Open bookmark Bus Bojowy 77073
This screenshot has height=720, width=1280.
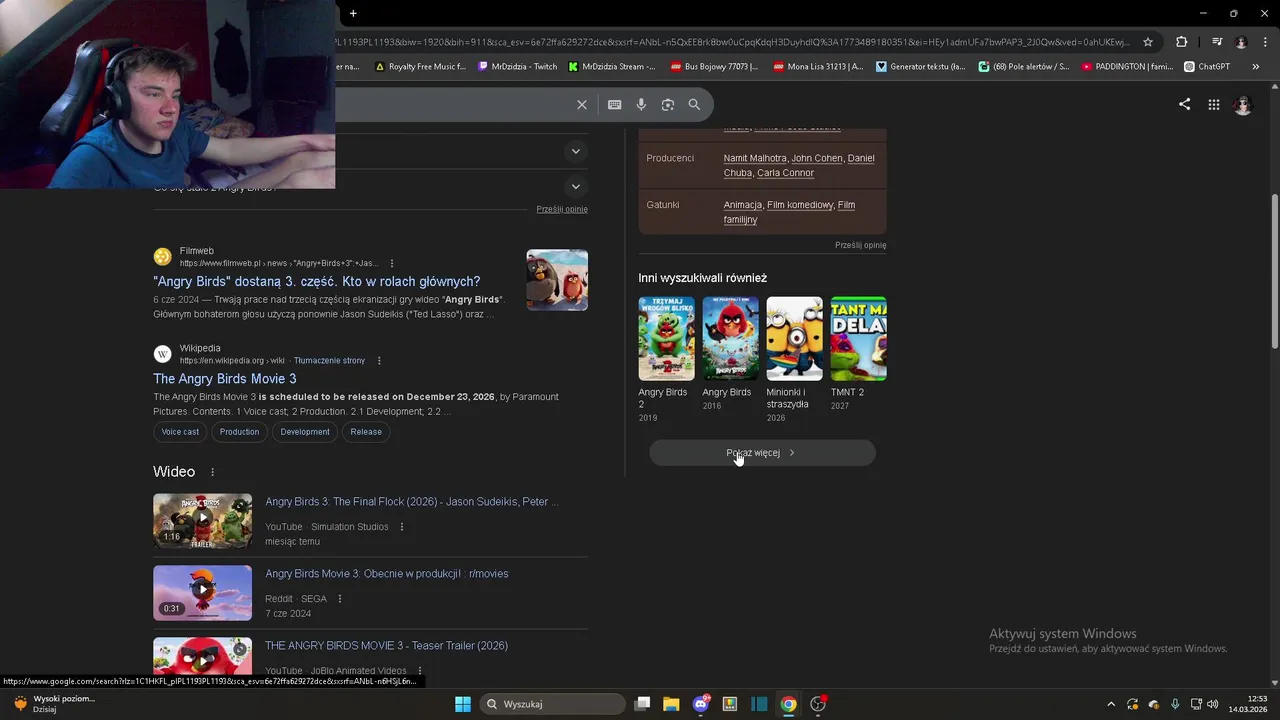tap(715, 67)
